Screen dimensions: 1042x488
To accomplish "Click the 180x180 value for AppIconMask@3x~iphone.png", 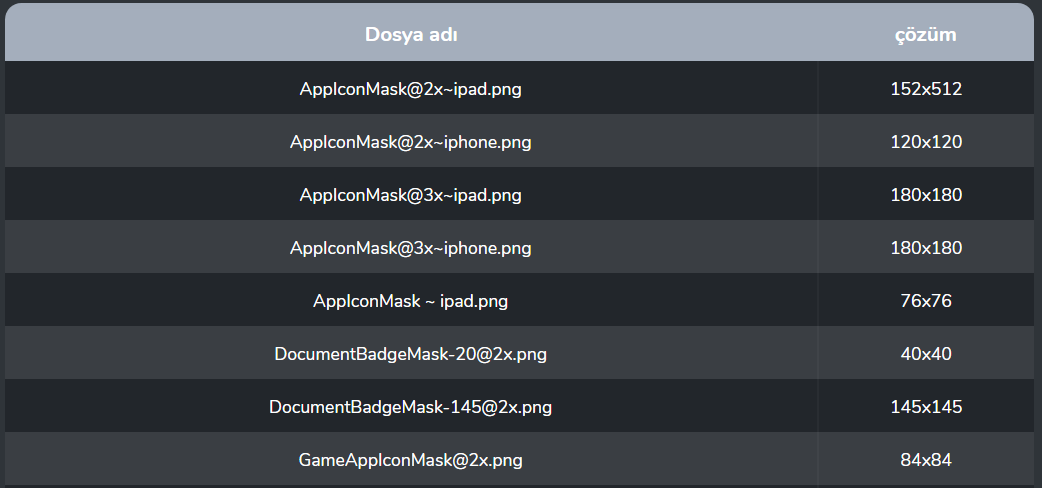I will (926, 248).
